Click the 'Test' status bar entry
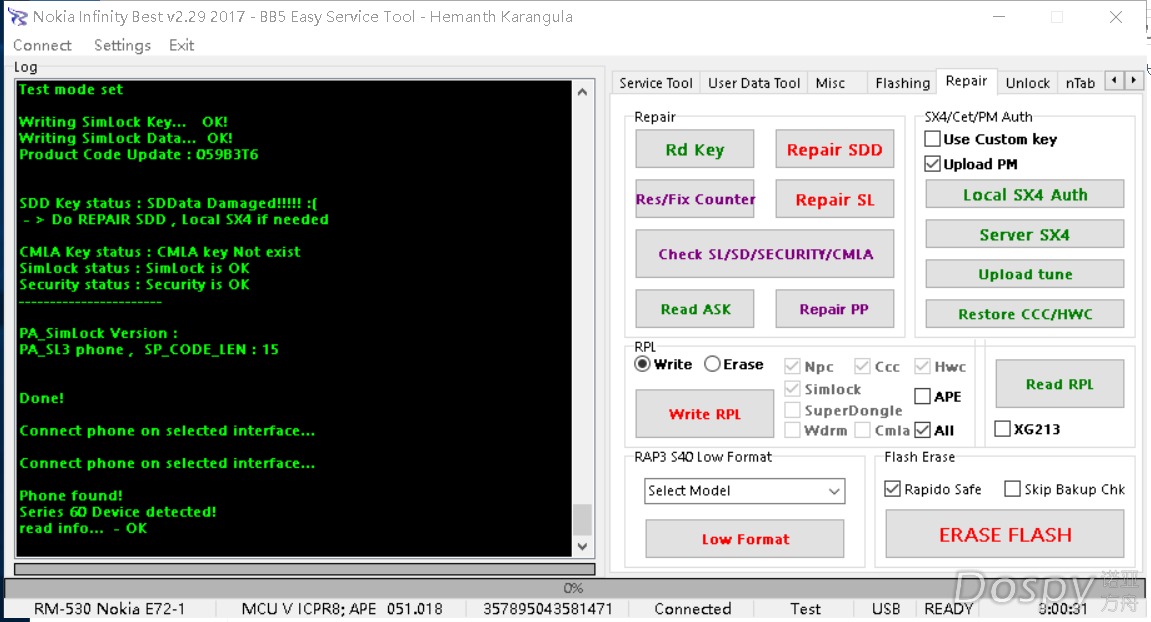This screenshot has height=622, width=1151. pyautogui.click(x=805, y=609)
